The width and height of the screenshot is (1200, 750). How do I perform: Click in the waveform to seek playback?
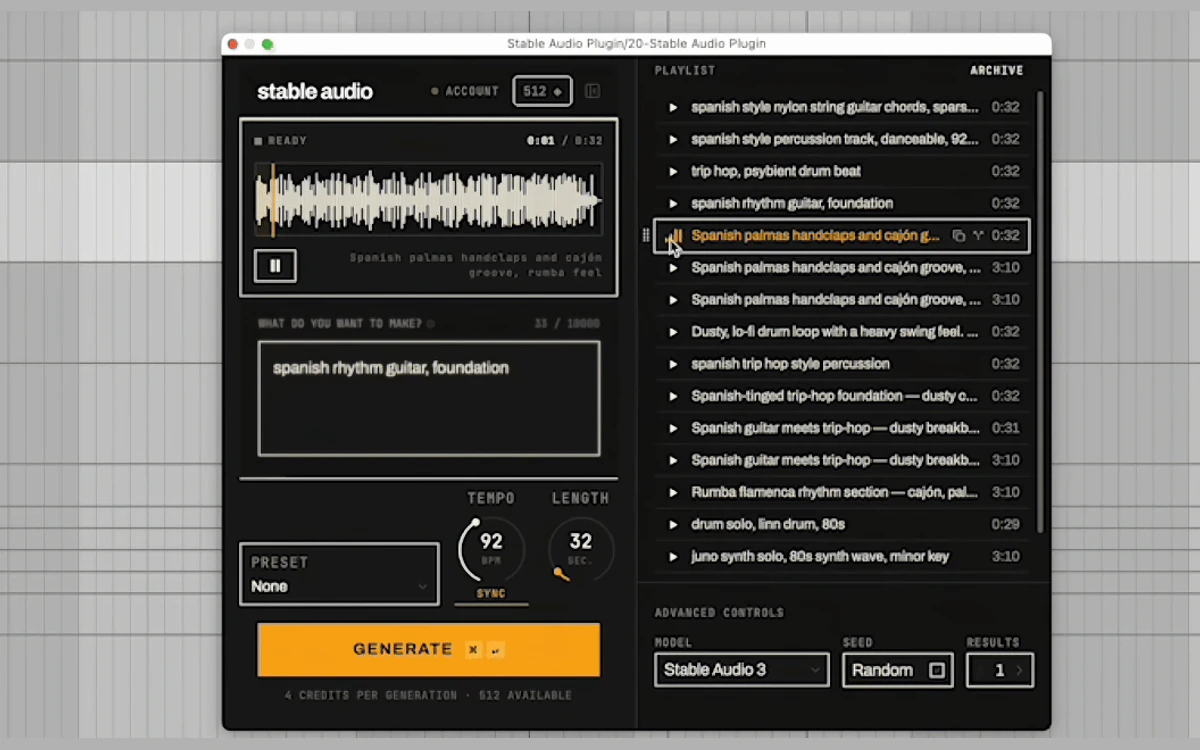429,200
